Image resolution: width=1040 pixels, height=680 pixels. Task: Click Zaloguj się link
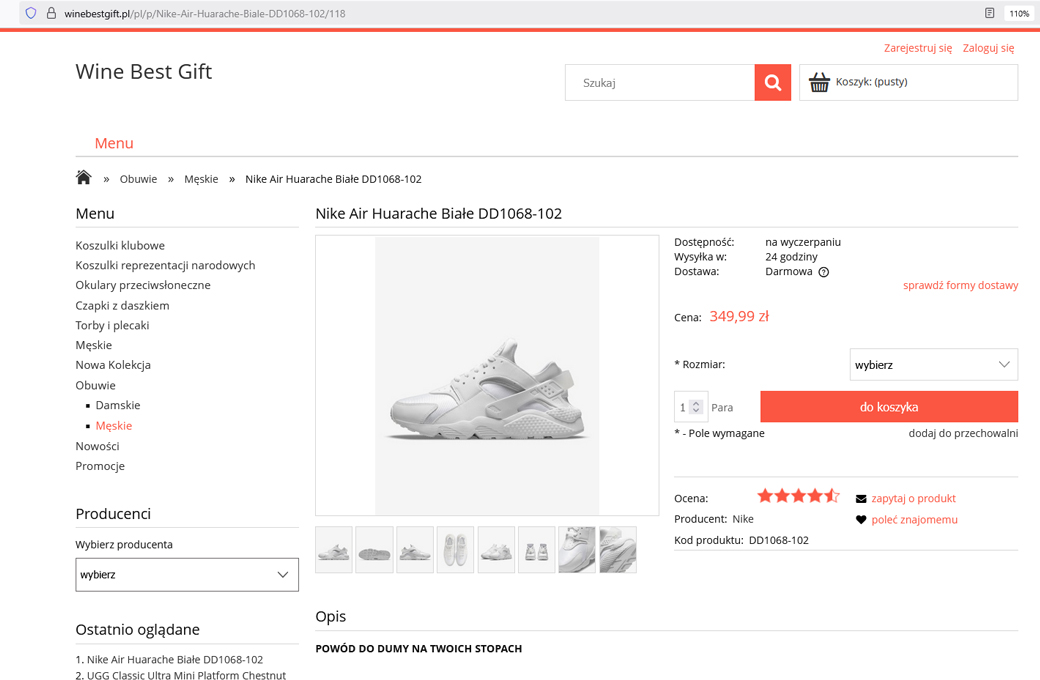pos(988,48)
